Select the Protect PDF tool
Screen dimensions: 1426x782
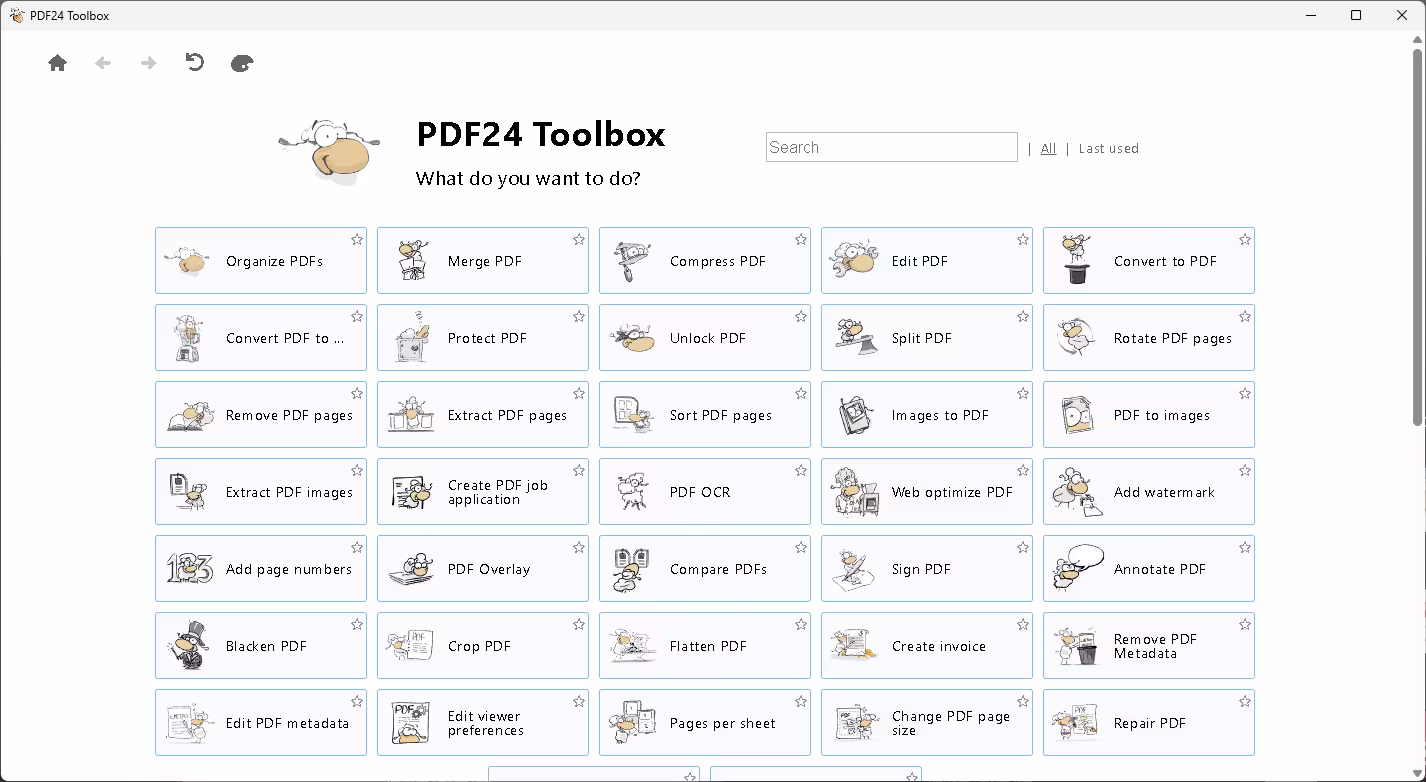click(x=483, y=338)
